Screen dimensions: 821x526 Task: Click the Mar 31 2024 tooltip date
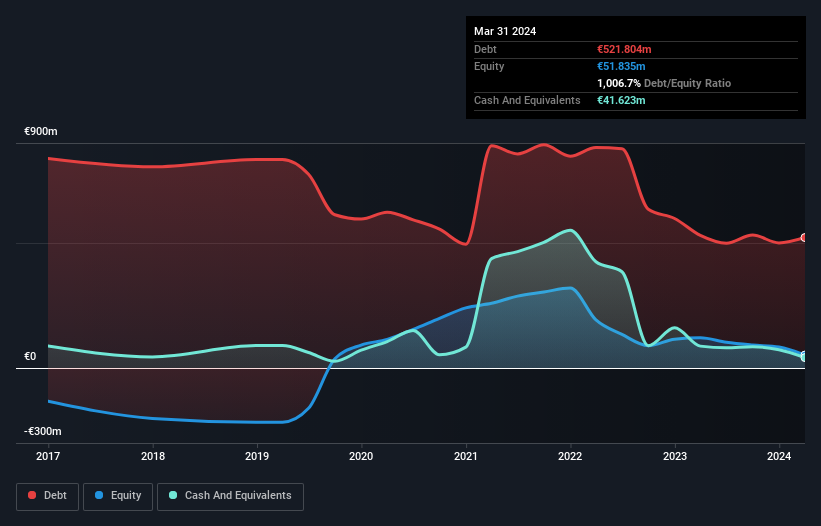pos(505,31)
